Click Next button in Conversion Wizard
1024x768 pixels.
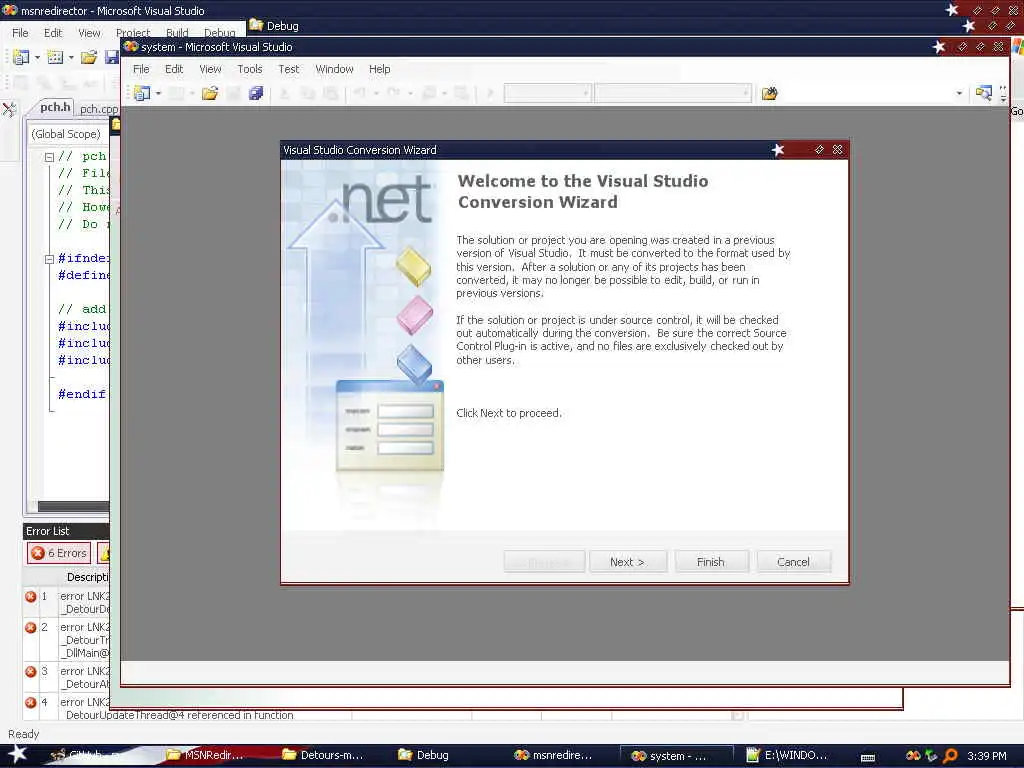tap(628, 562)
